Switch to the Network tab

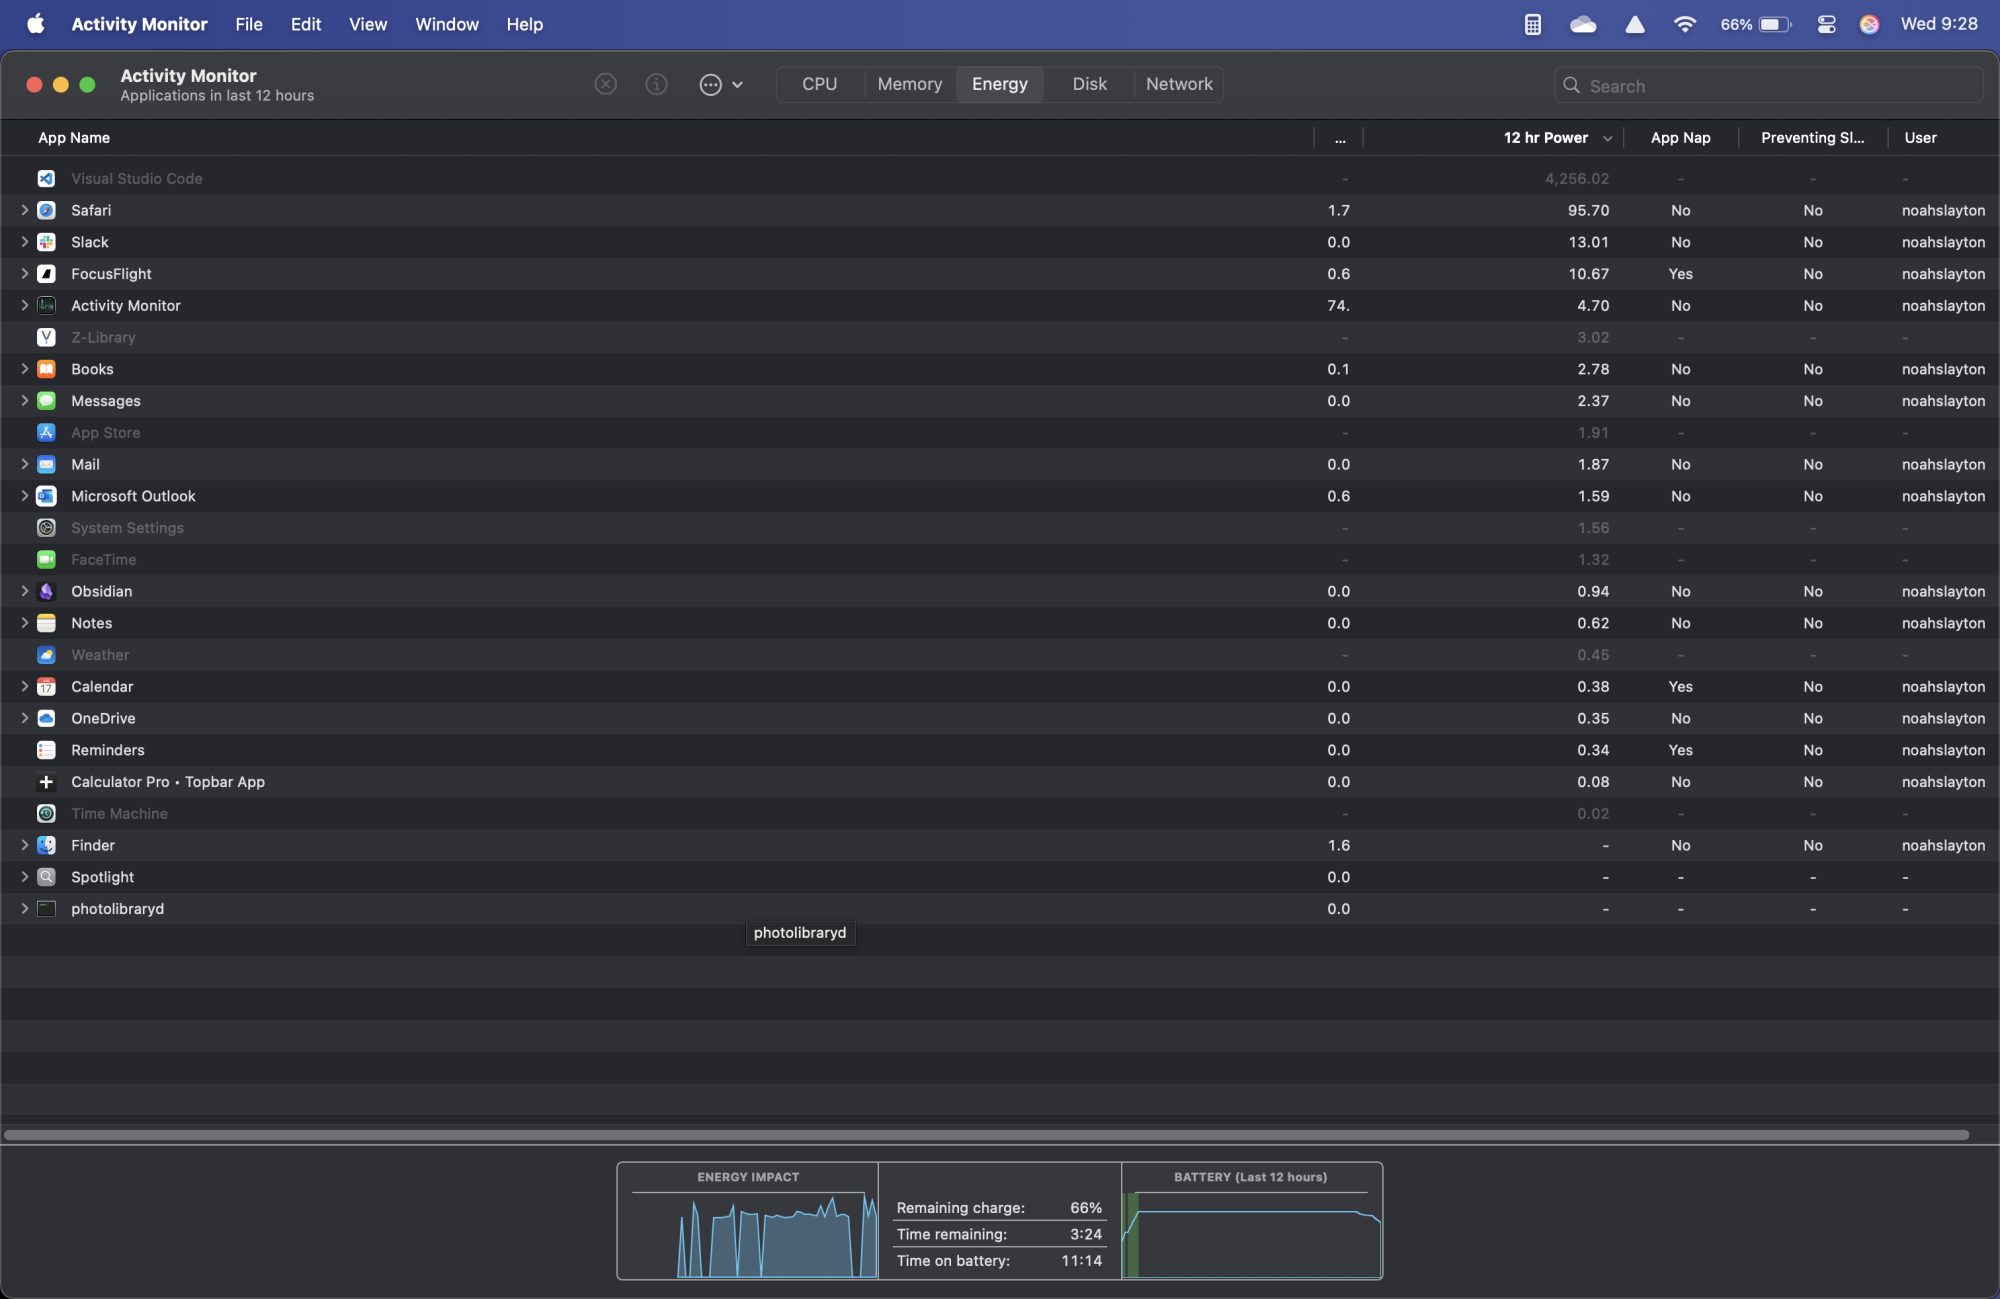coord(1179,84)
